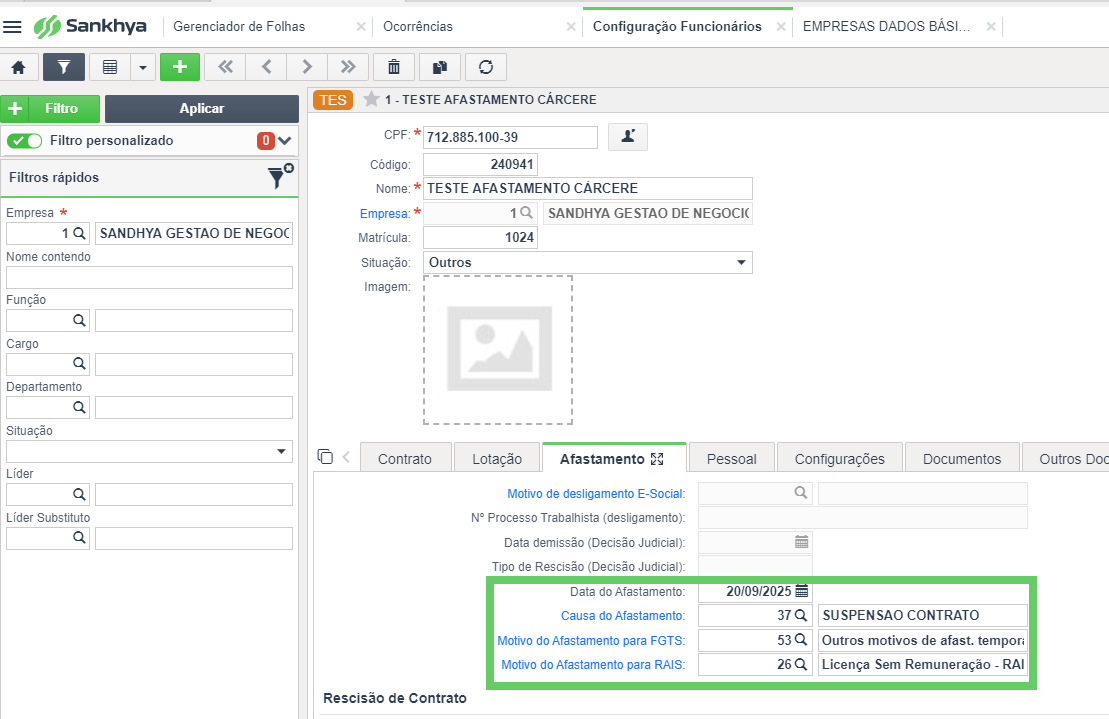Search Líder Substituto lookup icon
Screen dimensions: 1109x719
(x=79, y=538)
